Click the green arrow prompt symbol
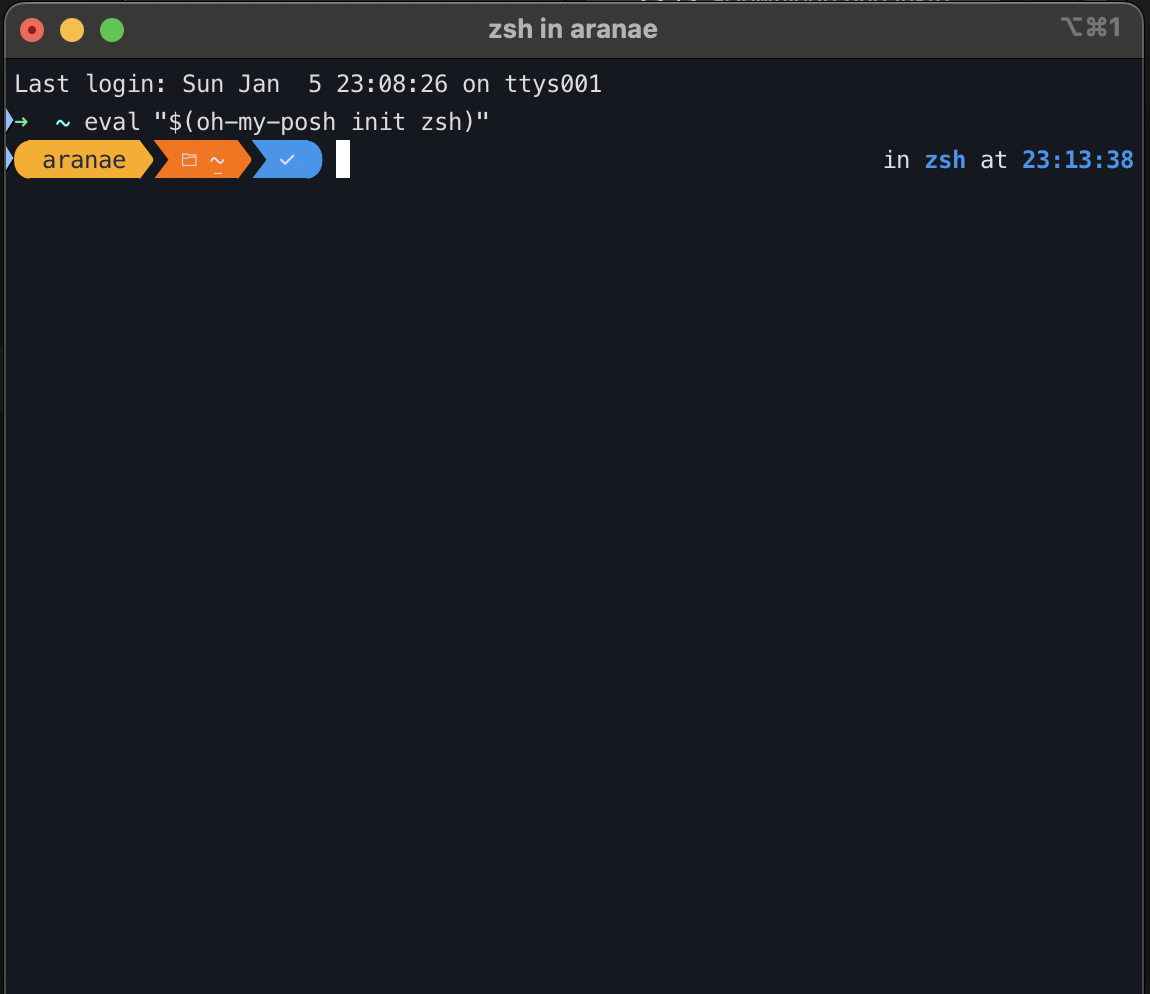This screenshot has width=1150, height=994. (x=21, y=122)
